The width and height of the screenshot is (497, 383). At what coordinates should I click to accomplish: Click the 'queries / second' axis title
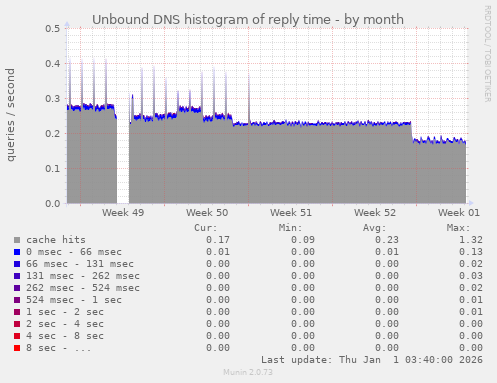click(x=11, y=115)
